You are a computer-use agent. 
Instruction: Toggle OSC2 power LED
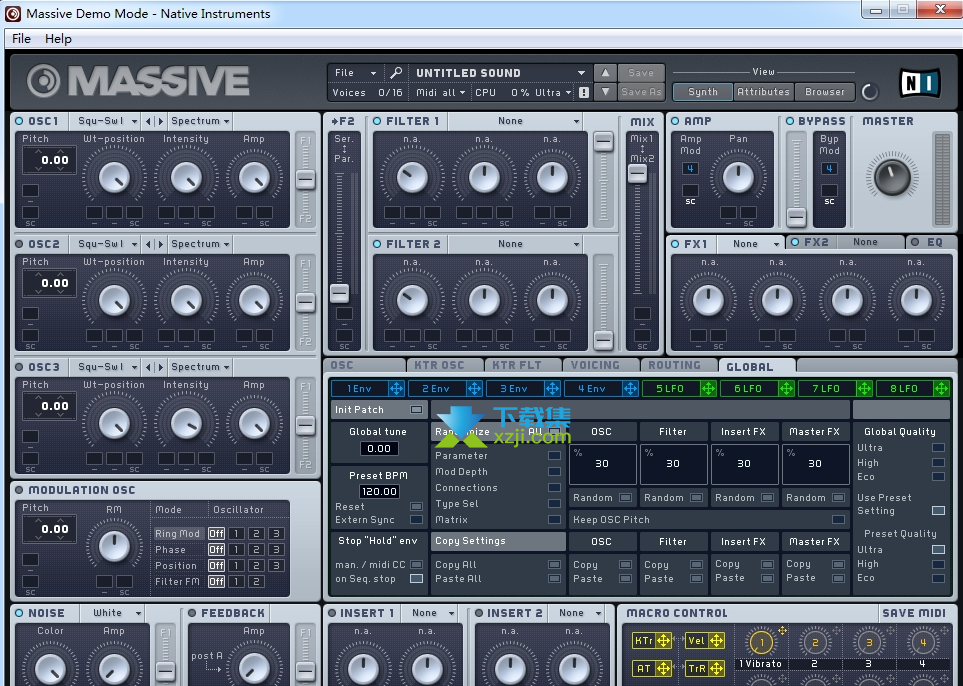(19, 244)
